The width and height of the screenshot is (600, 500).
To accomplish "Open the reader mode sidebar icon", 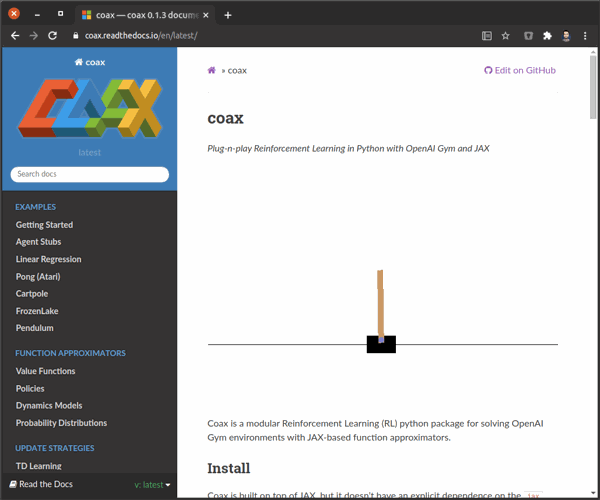I will [487, 36].
